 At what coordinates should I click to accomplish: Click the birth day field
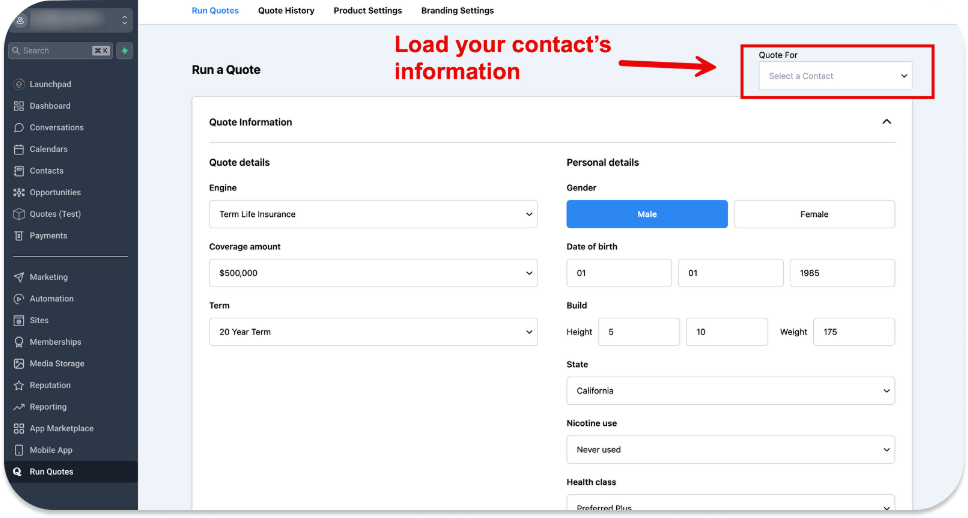pos(730,272)
